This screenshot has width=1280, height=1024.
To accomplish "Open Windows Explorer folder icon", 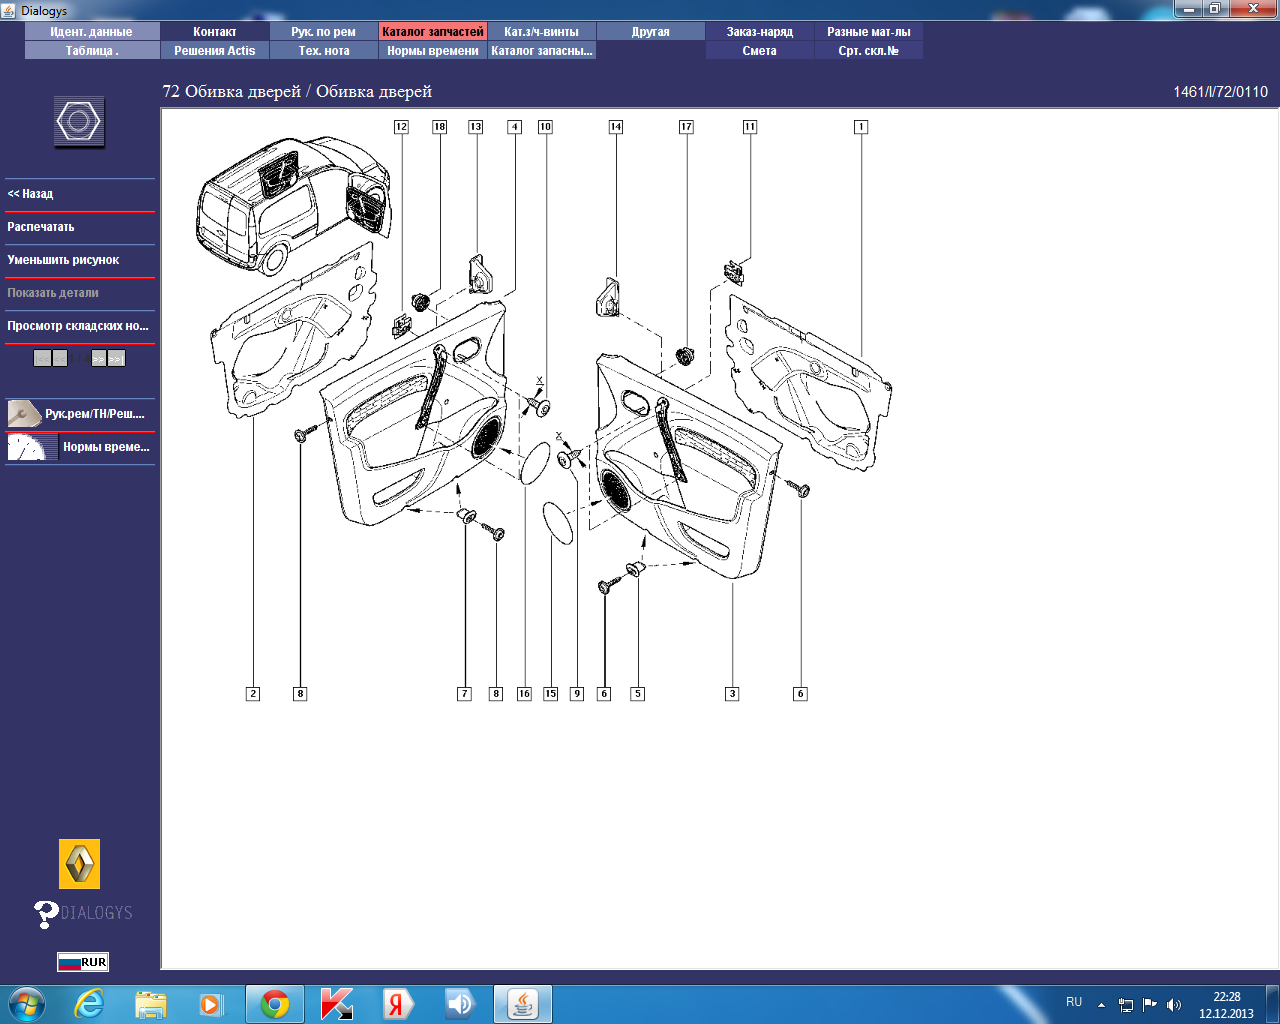I will point(151,1004).
